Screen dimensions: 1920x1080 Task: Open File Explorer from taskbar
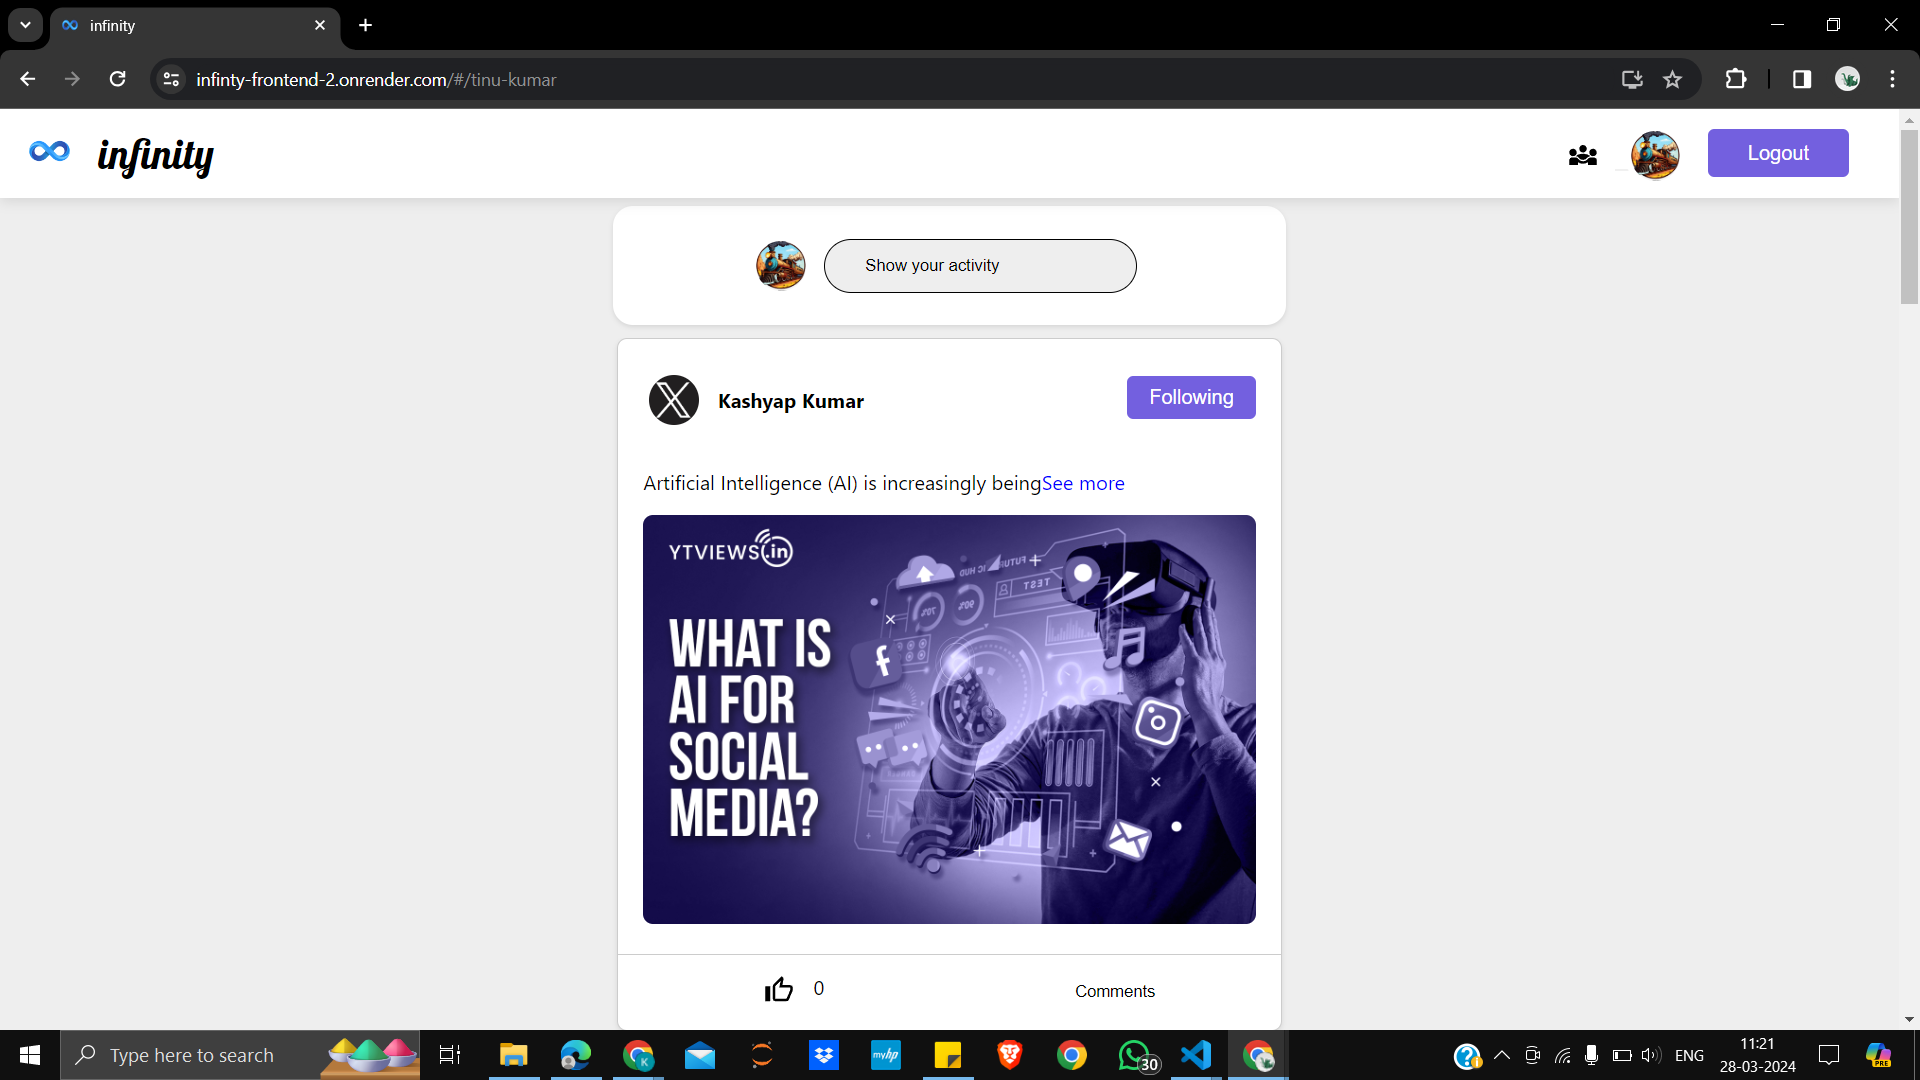coord(514,1055)
